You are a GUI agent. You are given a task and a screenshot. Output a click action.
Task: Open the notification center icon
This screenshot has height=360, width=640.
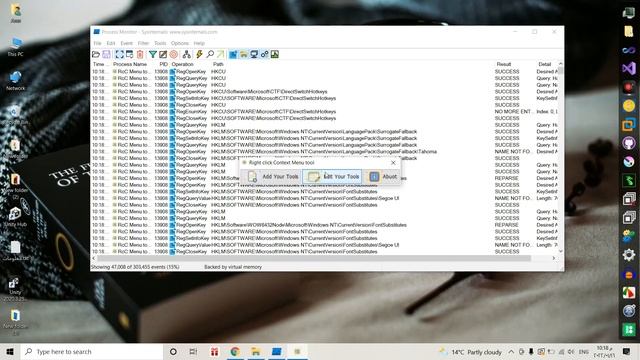[627, 351]
